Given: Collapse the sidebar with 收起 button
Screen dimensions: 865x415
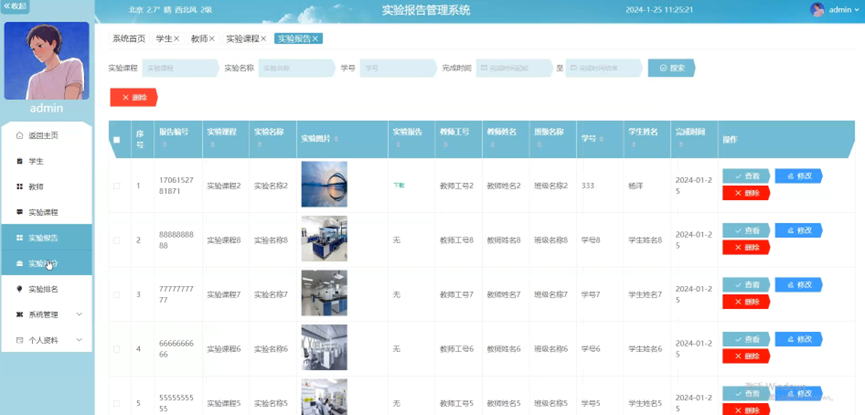Looking at the screenshot, I should pos(15,7).
